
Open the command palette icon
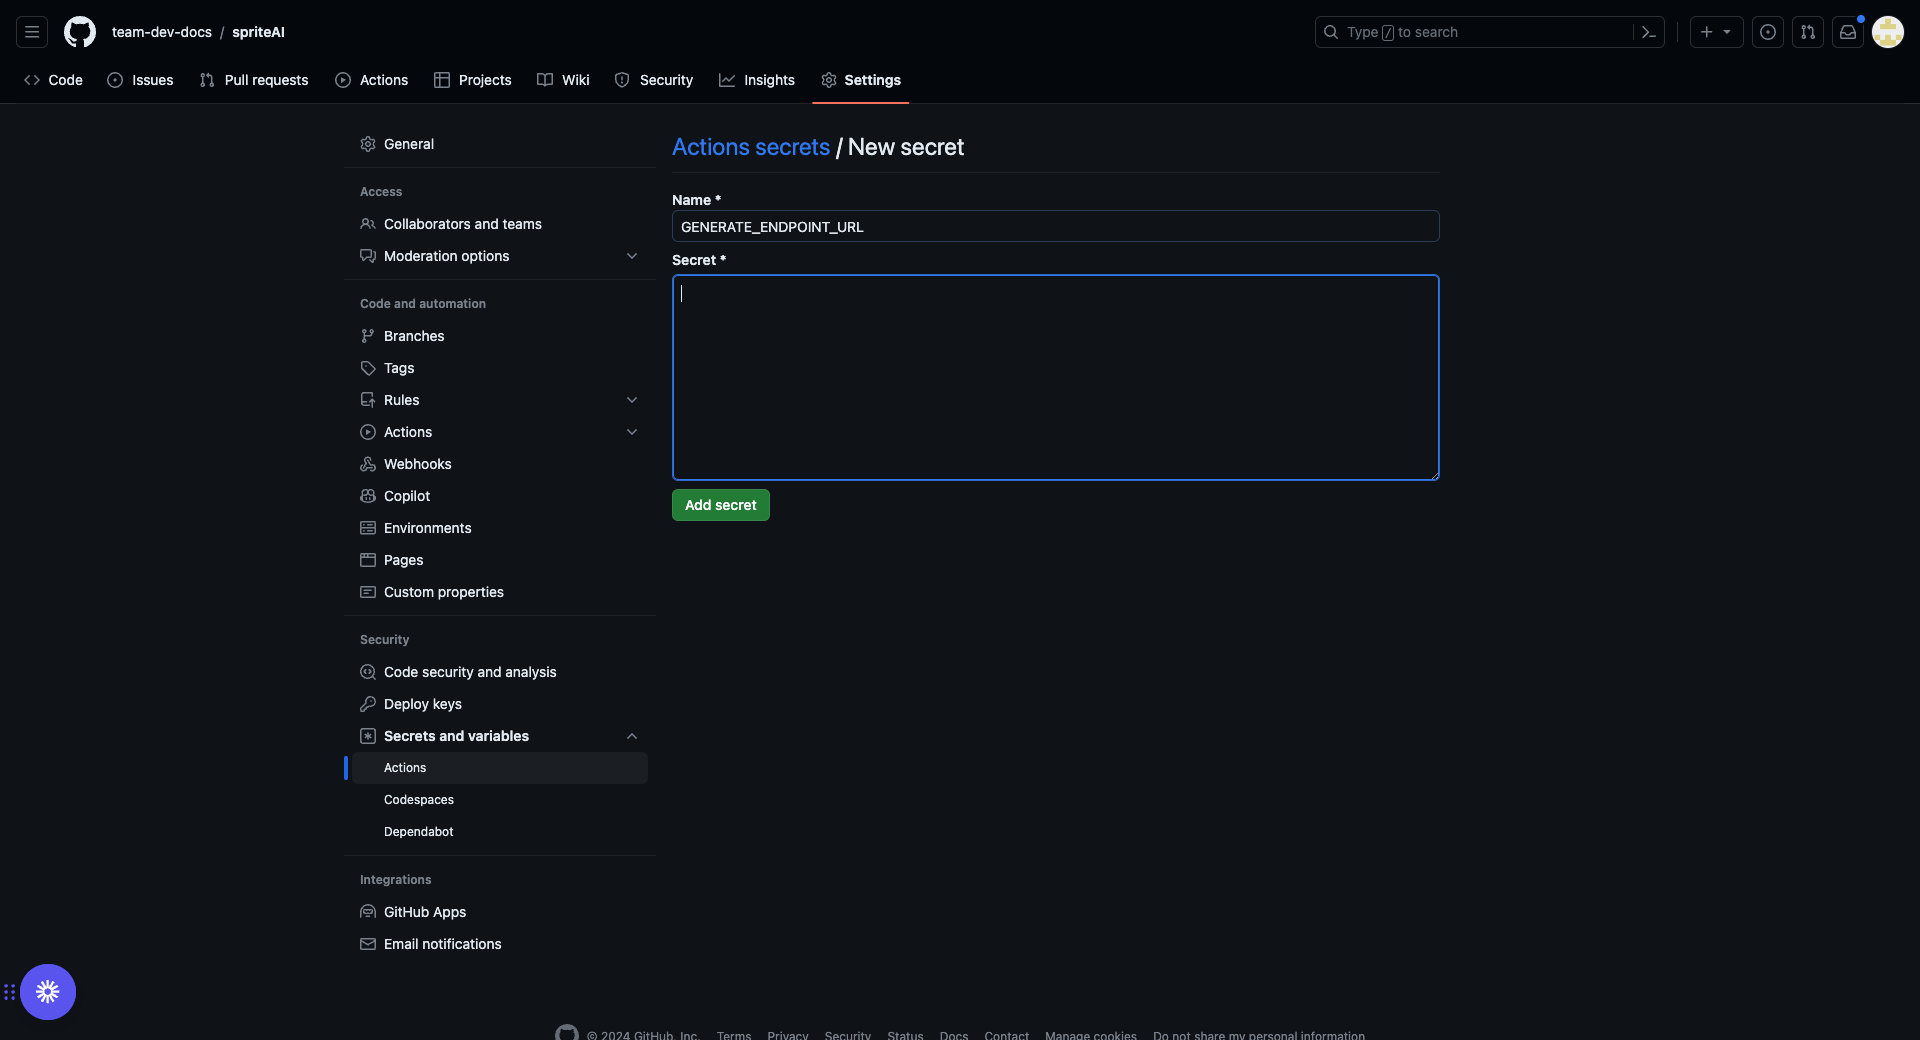tap(1649, 32)
